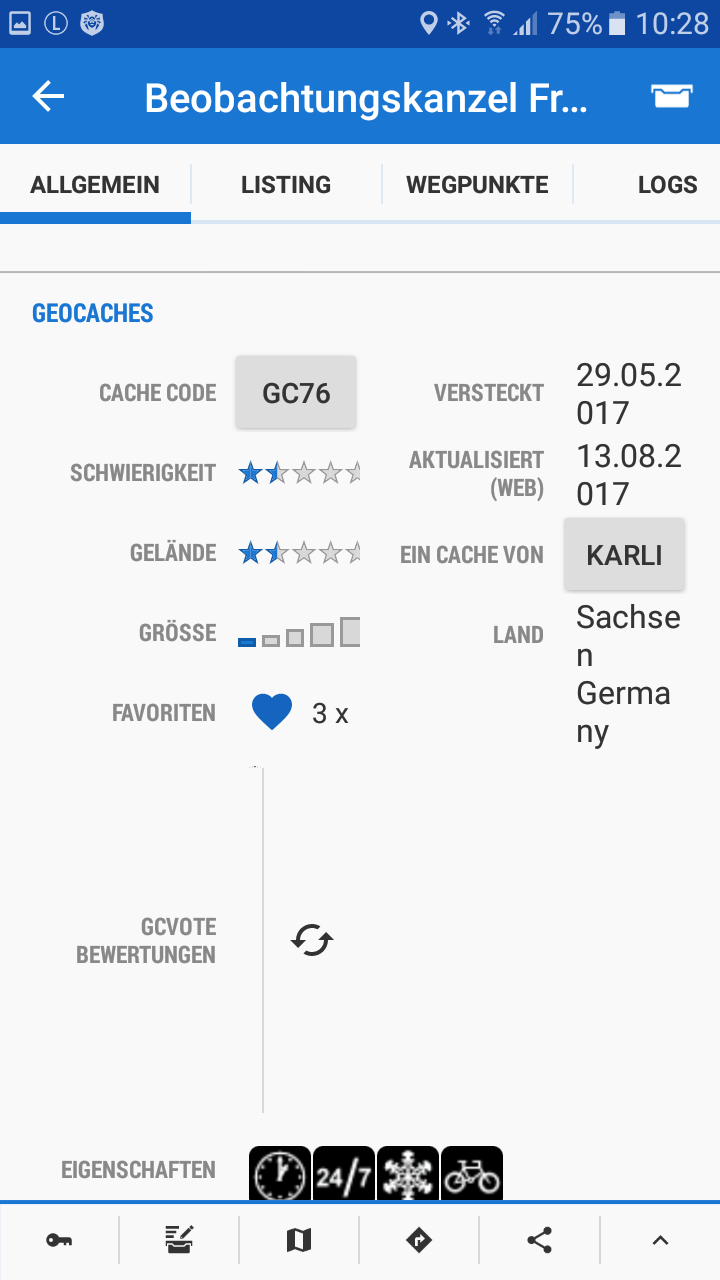The width and height of the screenshot is (720, 1280).
Task: Open the geocache box icon in header
Action: (671, 96)
